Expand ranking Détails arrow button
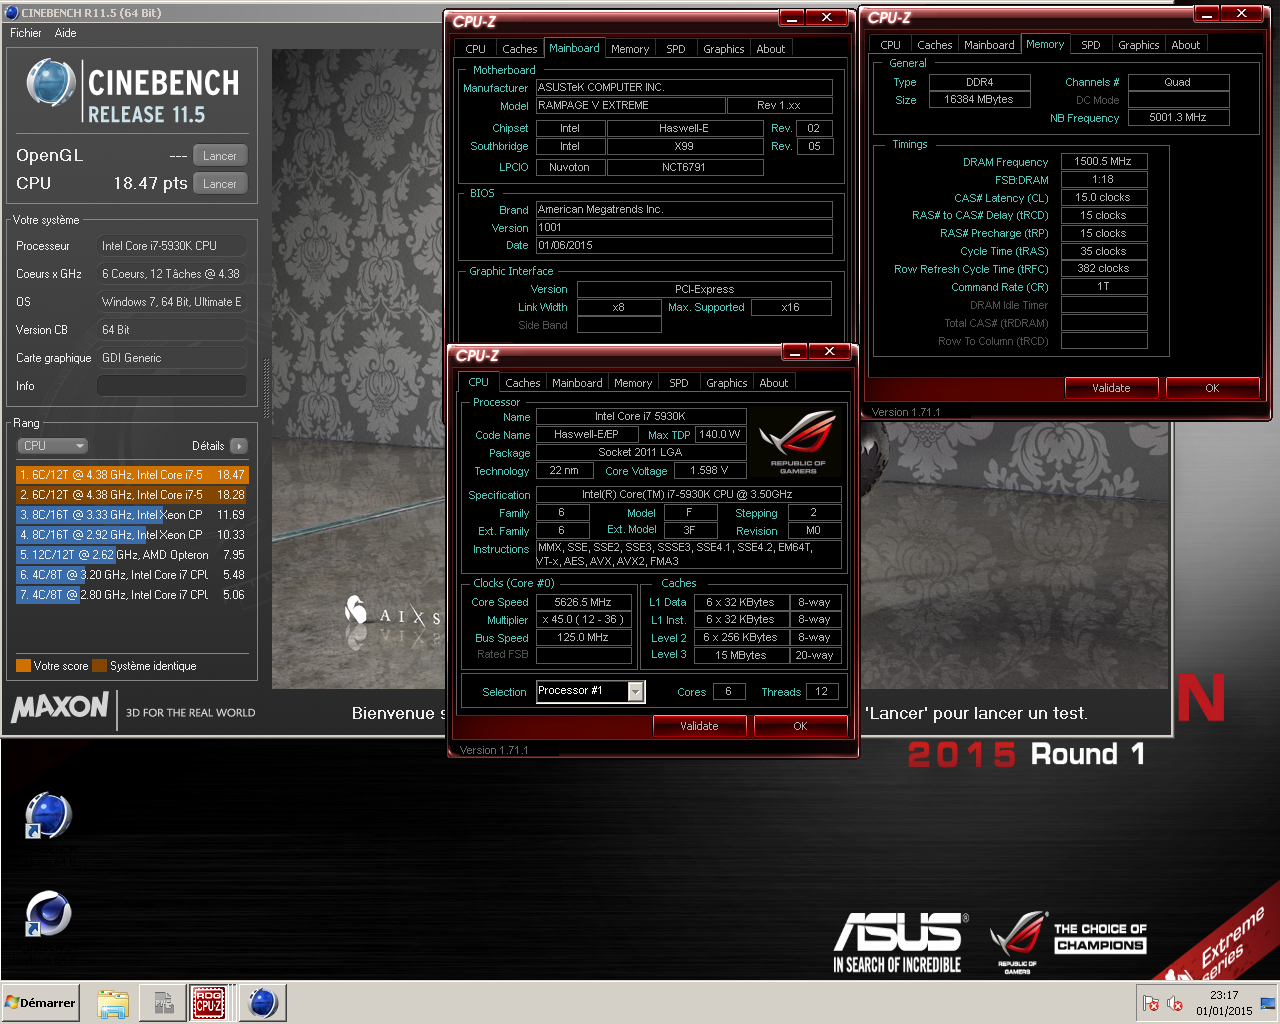This screenshot has width=1280, height=1024. [x=238, y=446]
